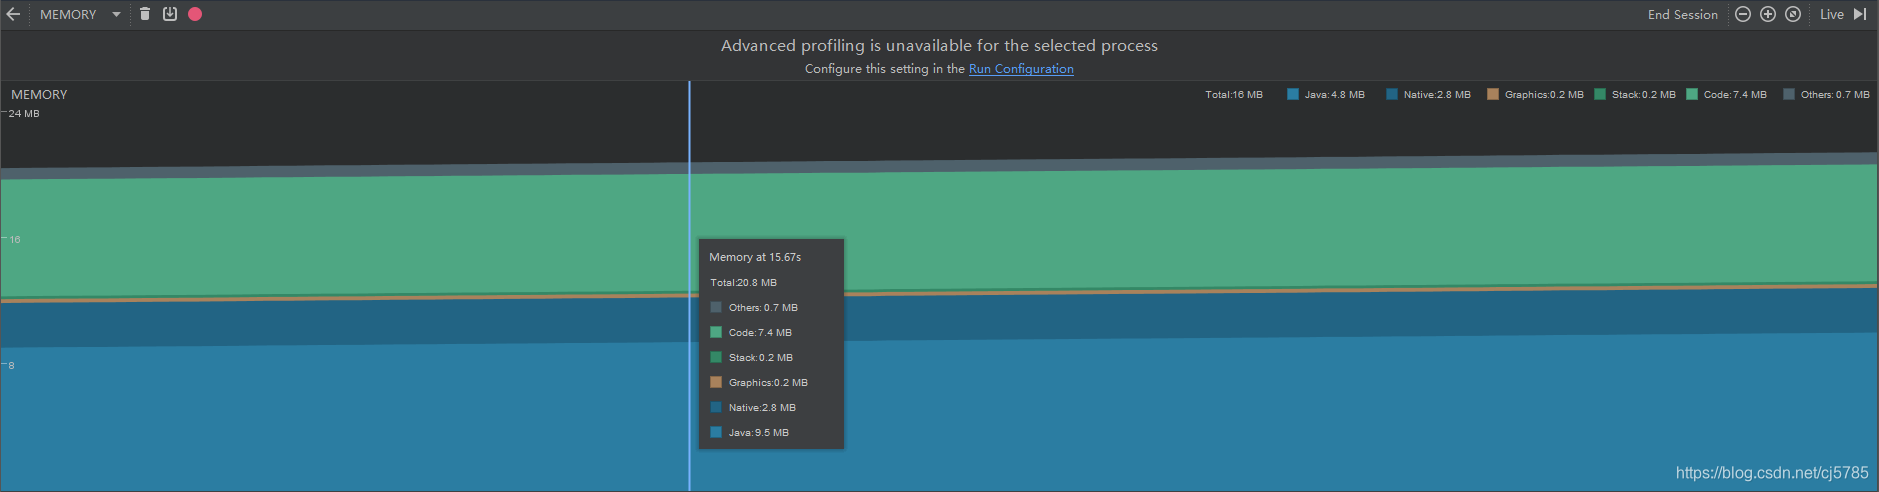Reset zoom to fit the timeline

click(1793, 14)
